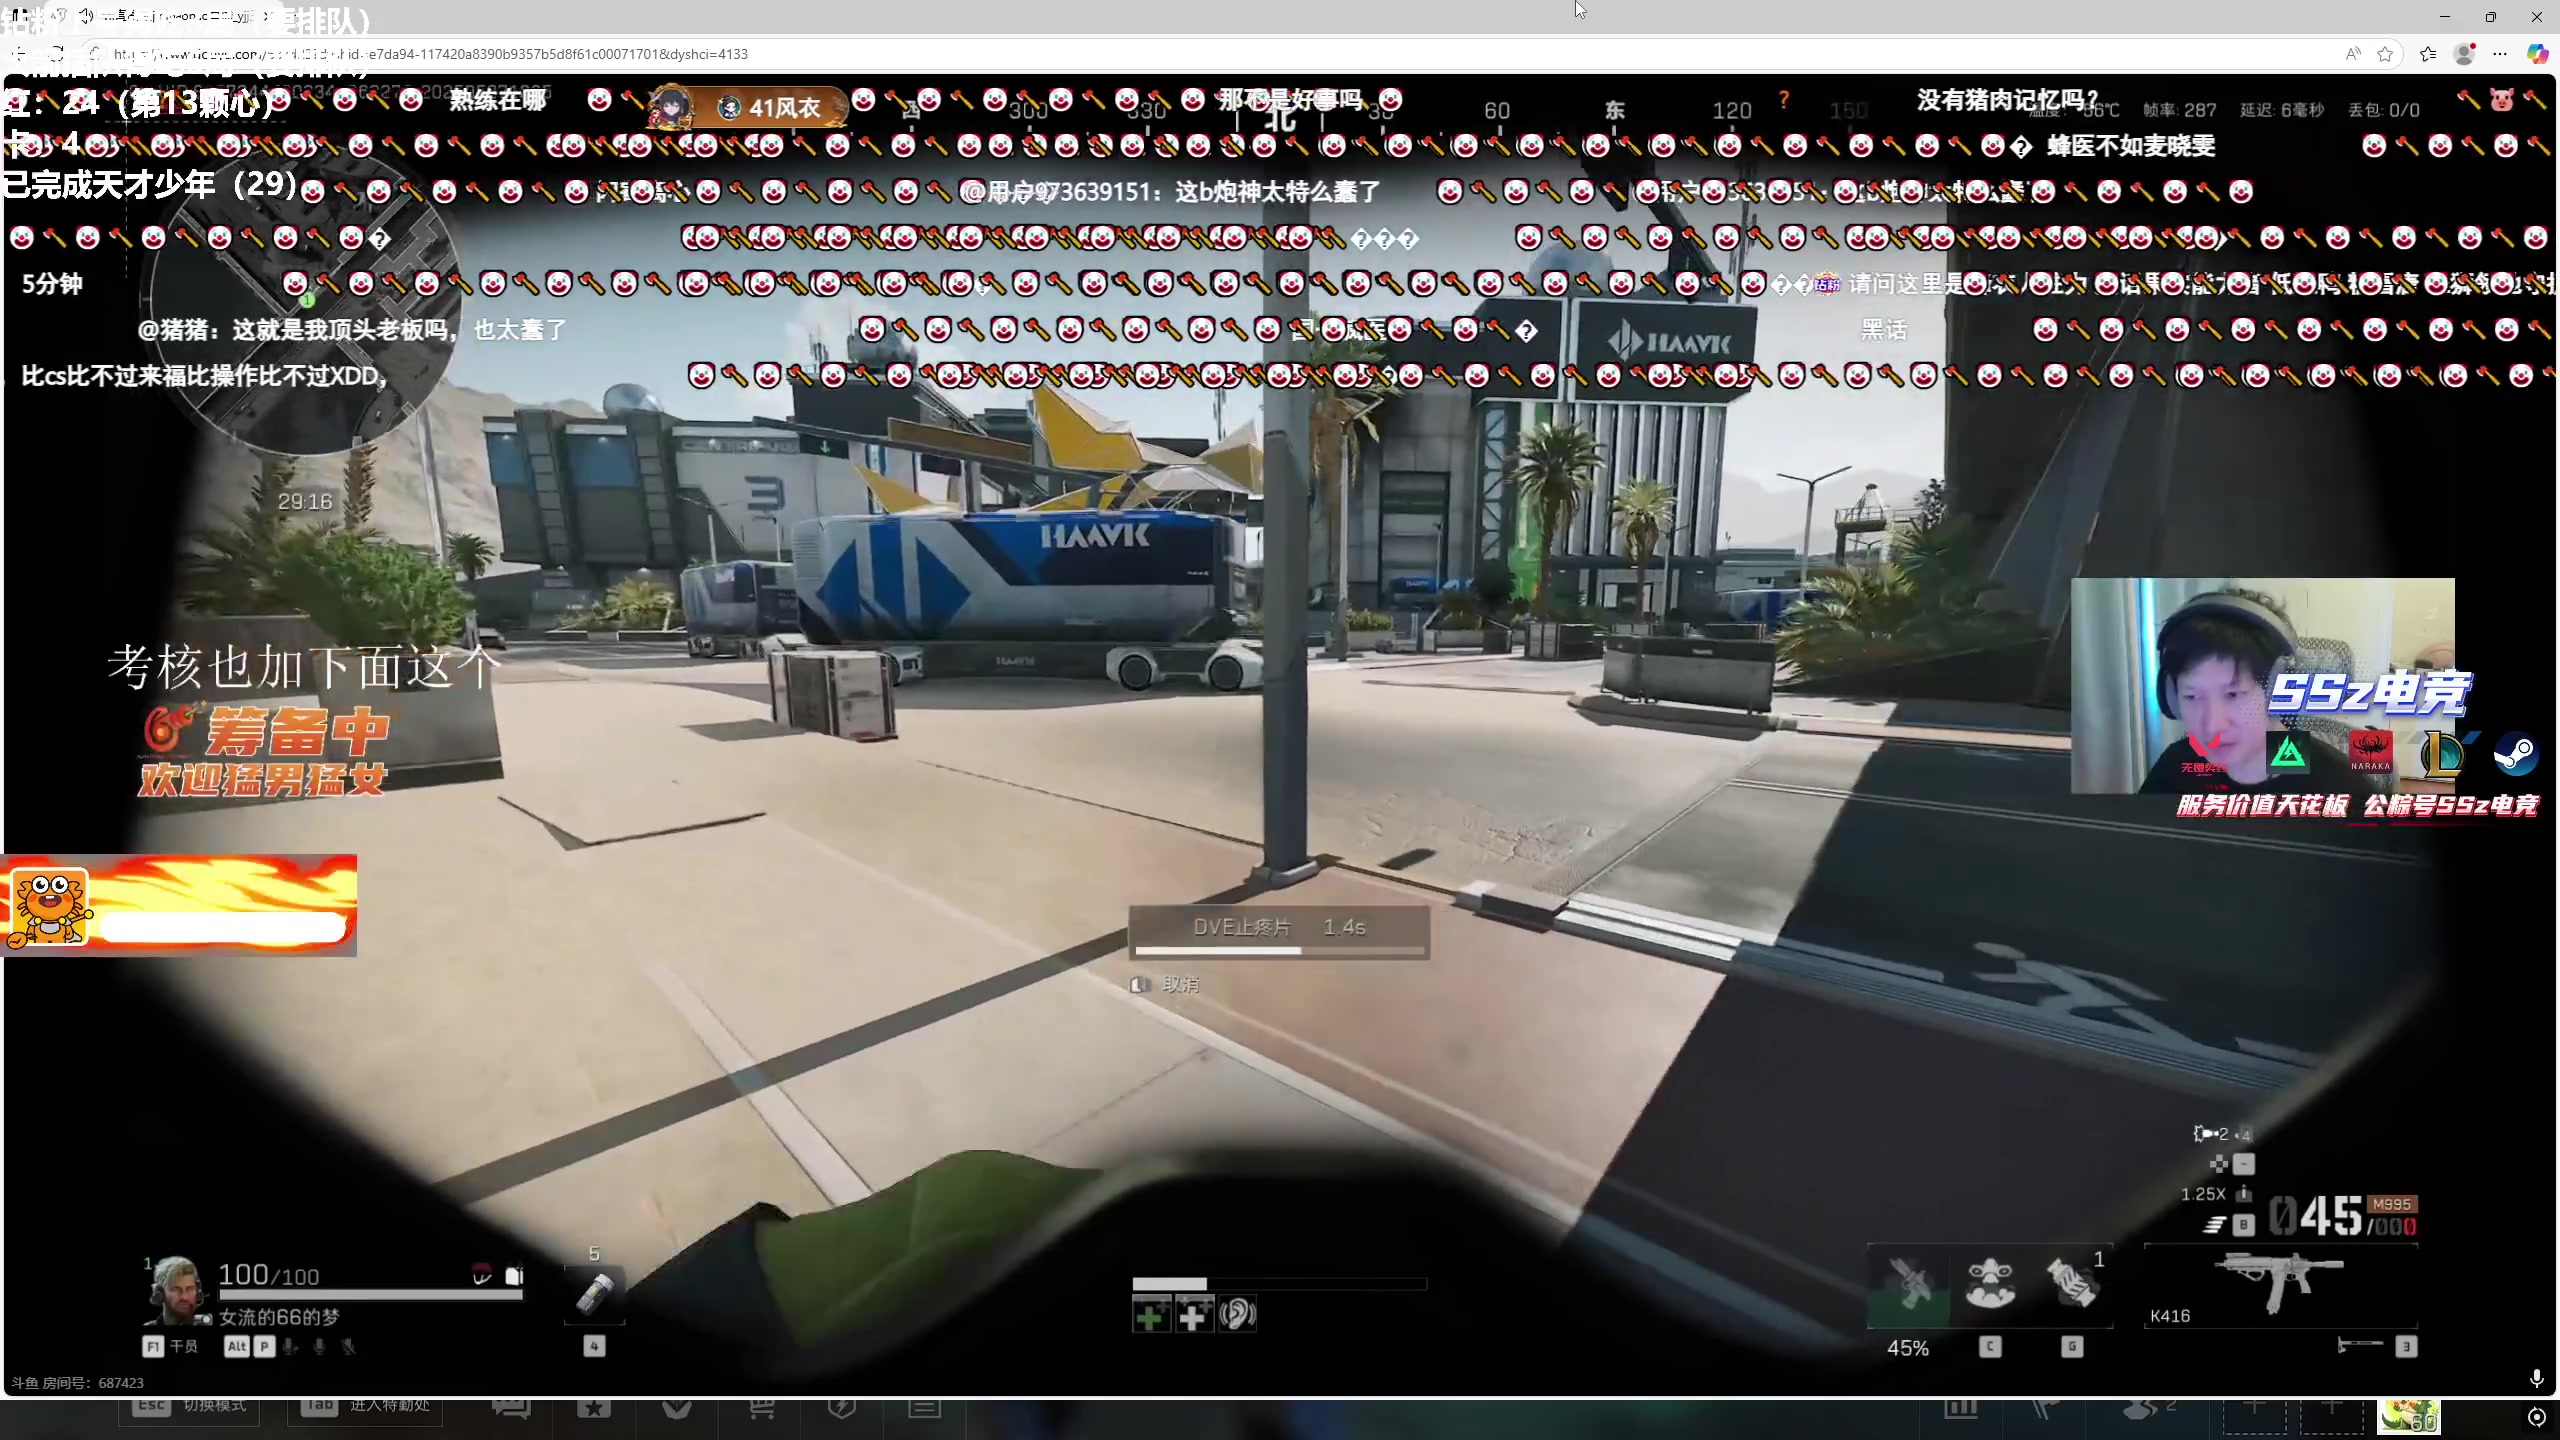Image resolution: width=2560 pixels, height=1440 pixels.
Task: Open the shield bolt icon in bottom bar
Action: click(x=842, y=1410)
